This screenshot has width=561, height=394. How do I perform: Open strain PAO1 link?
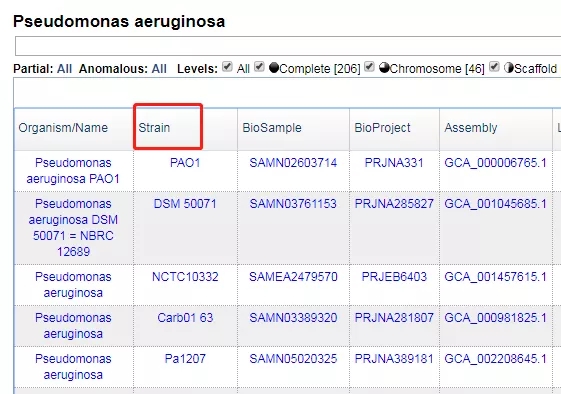pos(185,163)
